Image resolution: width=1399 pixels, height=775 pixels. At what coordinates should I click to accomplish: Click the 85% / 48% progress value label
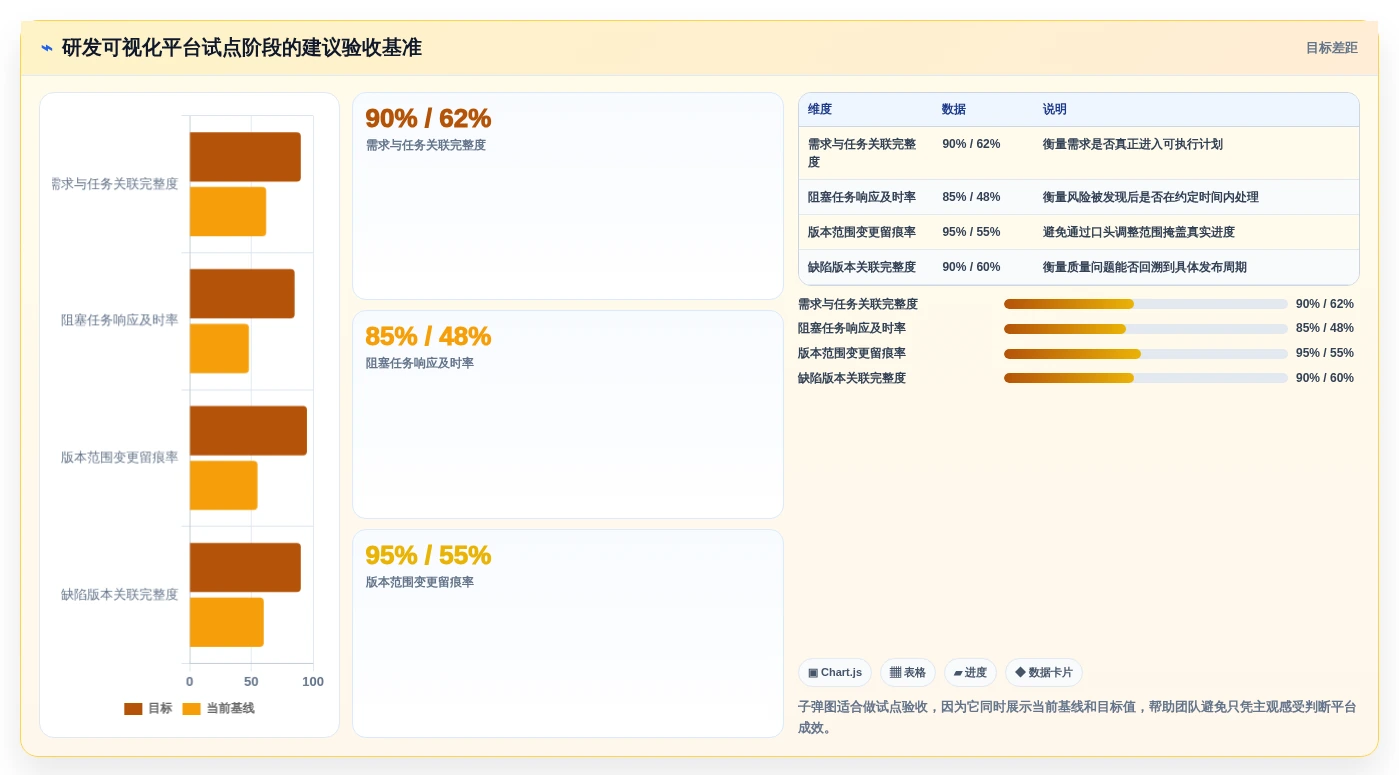pyautogui.click(x=1325, y=328)
